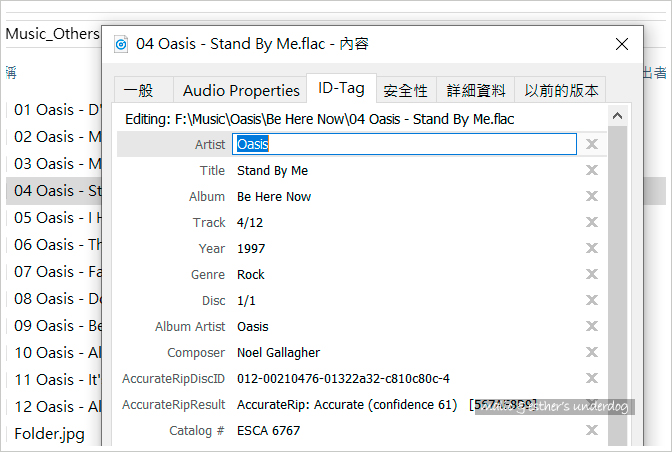672x452 pixels.
Task: Clear the Title tag with its X icon
Action: pos(592,170)
